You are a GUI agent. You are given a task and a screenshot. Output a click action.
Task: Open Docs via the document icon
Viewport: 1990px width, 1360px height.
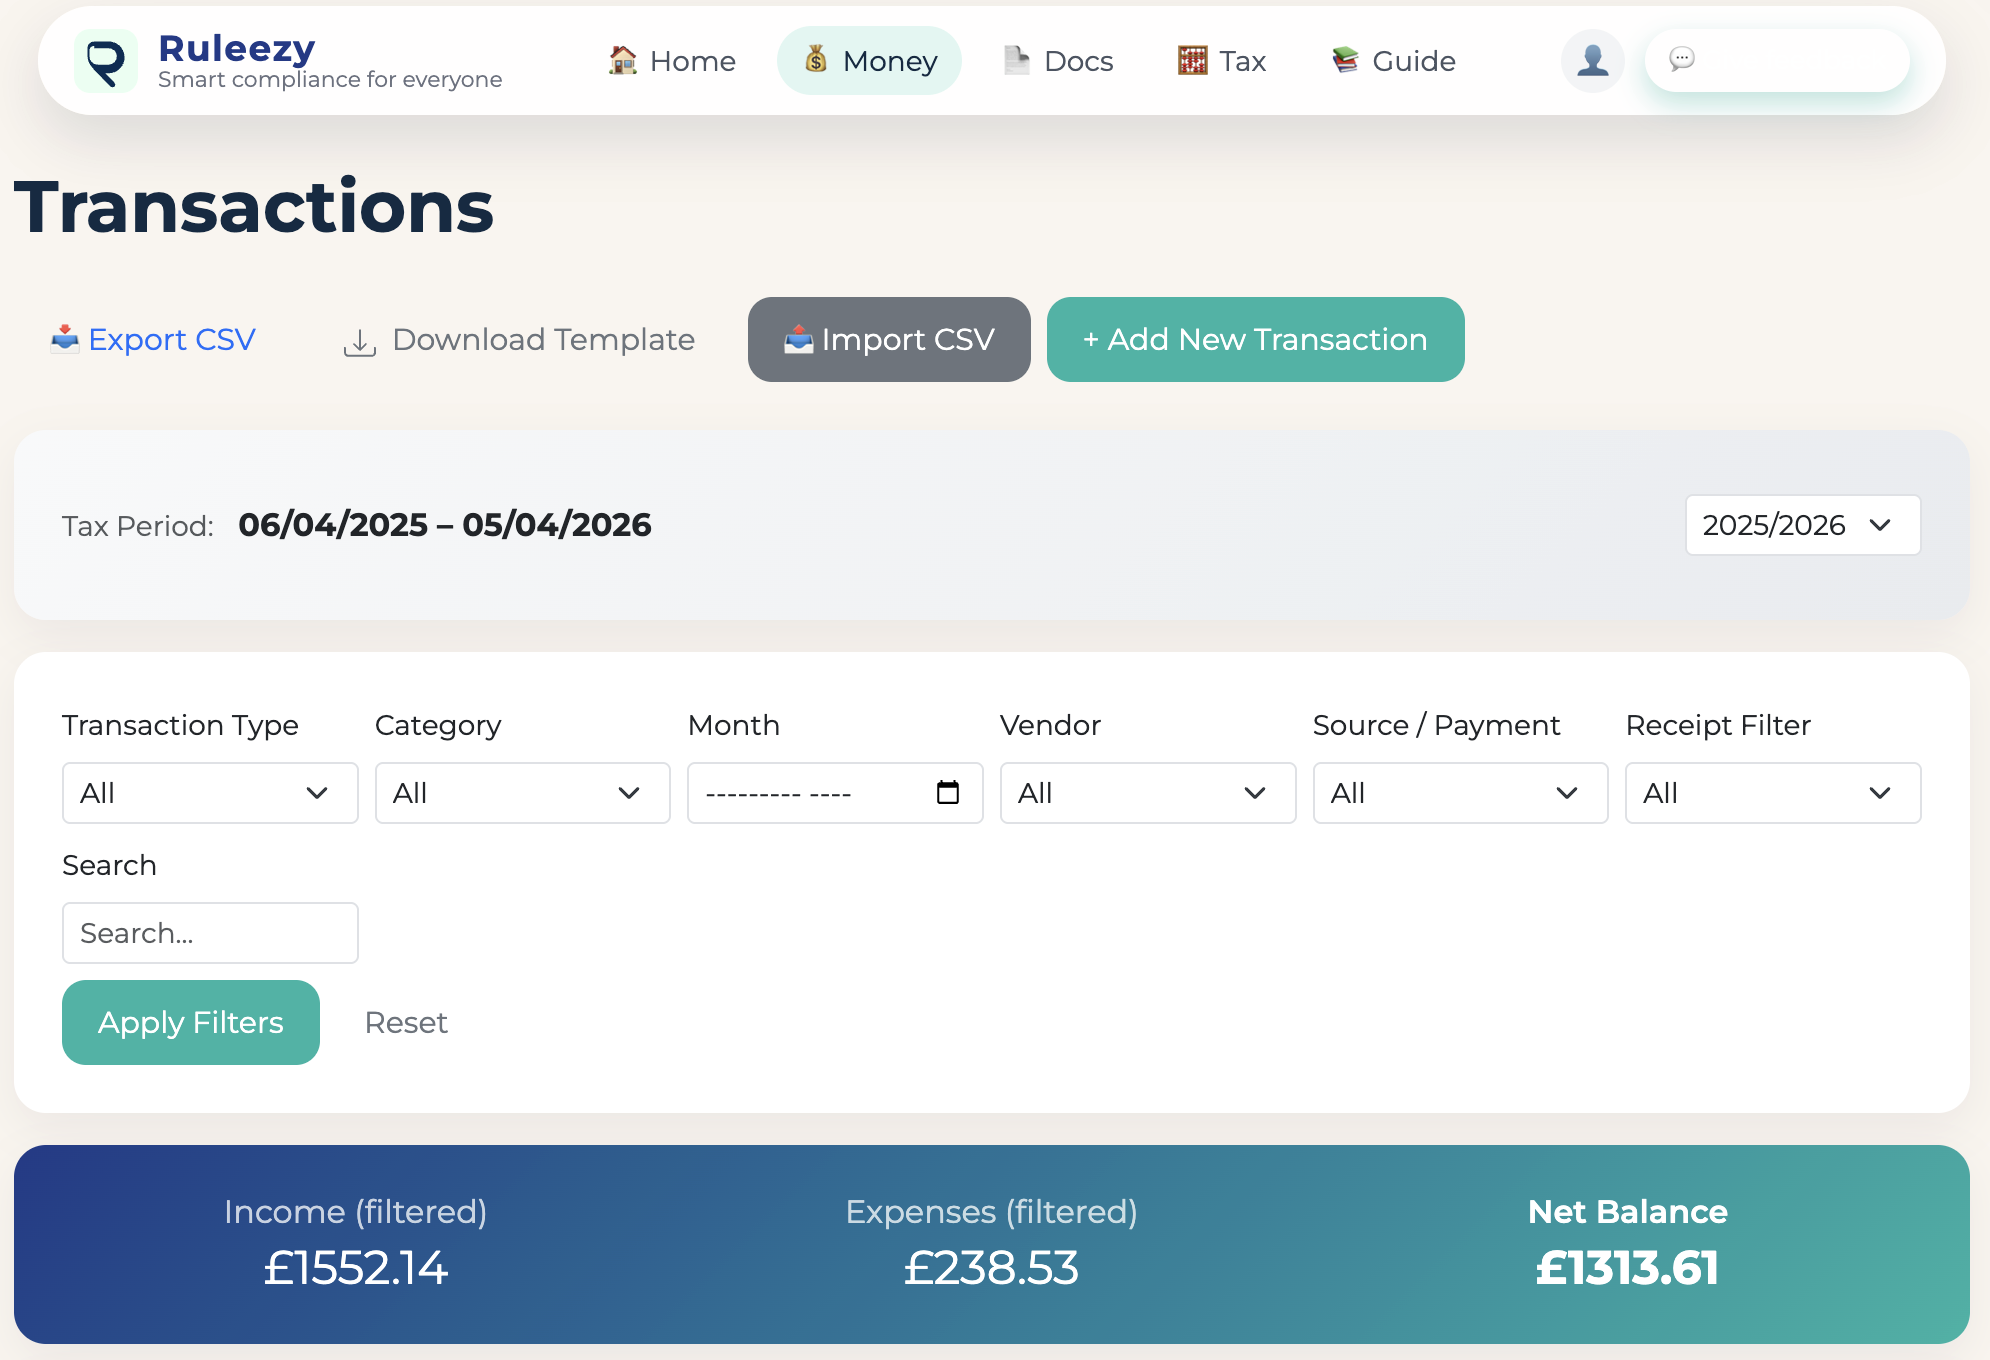1015,60
